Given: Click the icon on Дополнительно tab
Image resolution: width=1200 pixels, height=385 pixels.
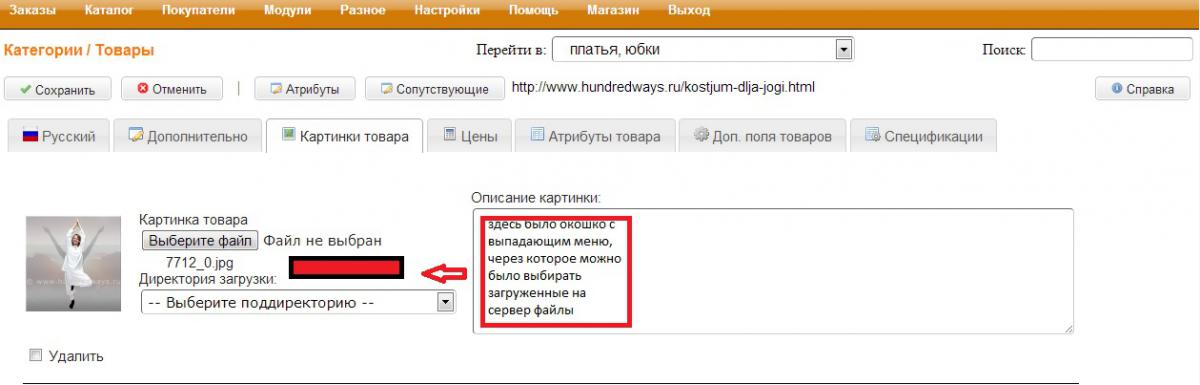Looking at the screenshot, I should pos(136,135).
